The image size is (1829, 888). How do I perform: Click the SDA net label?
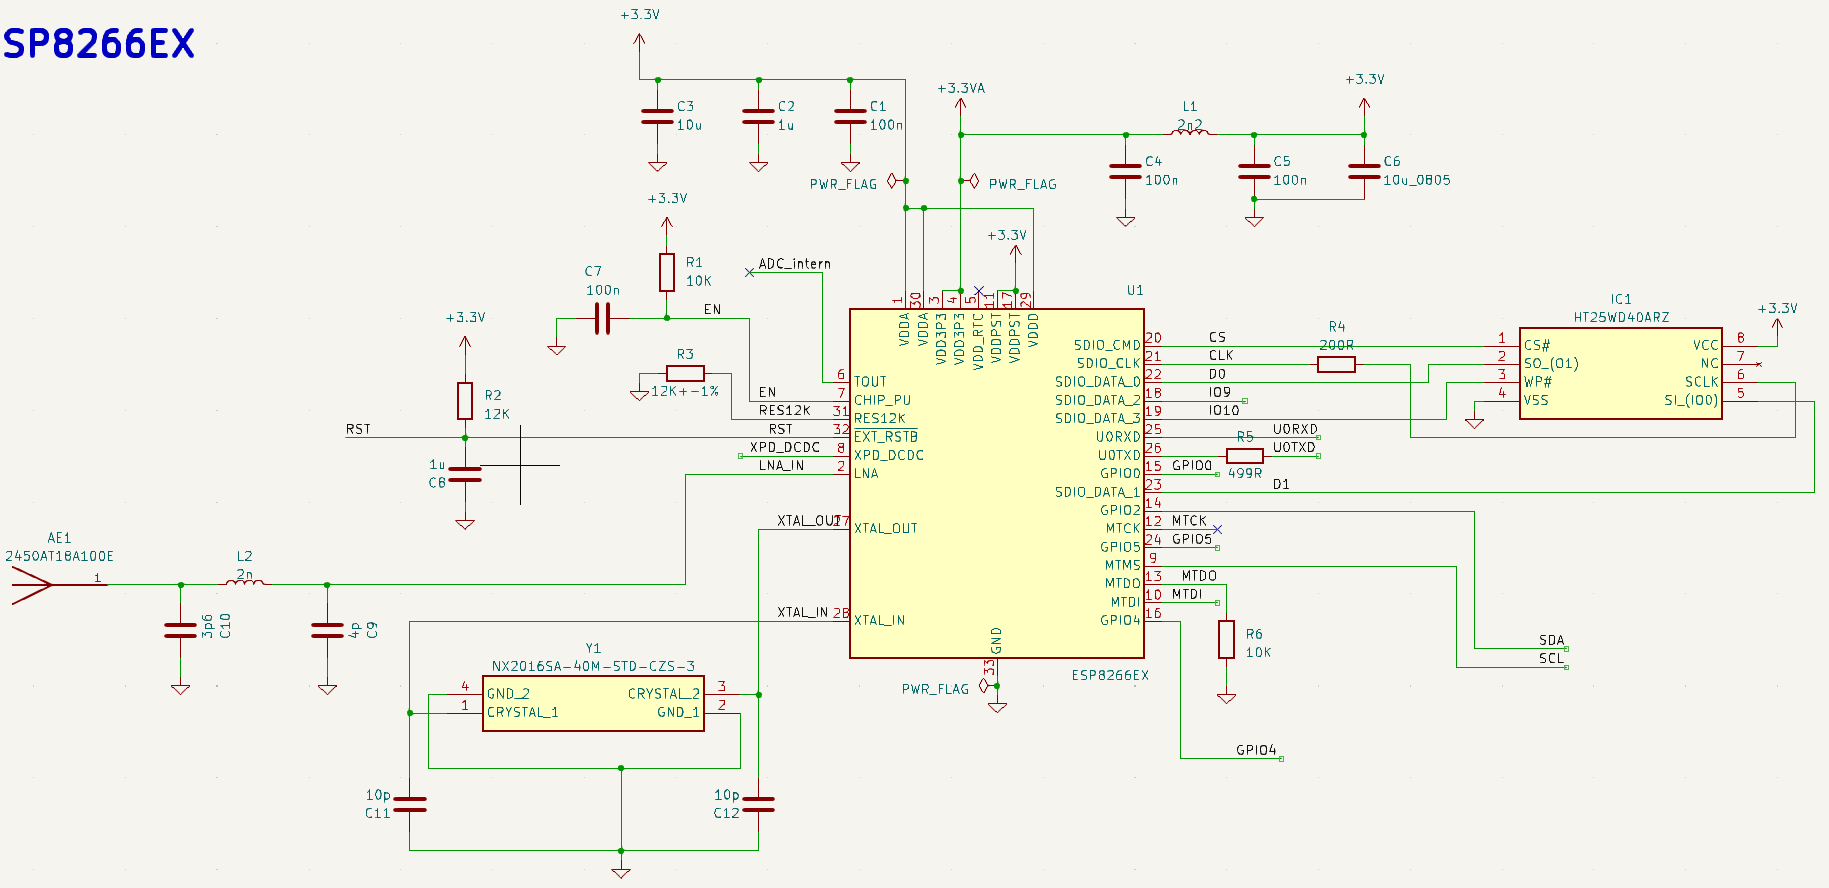[1552, 640]
